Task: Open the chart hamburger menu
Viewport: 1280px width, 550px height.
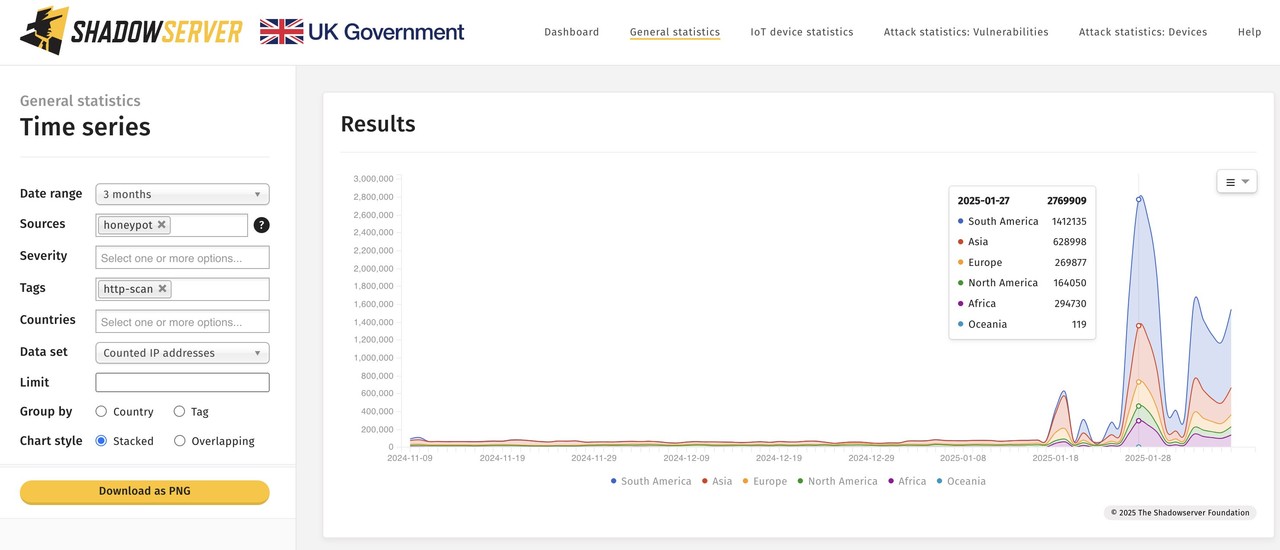Action: 1236,182
